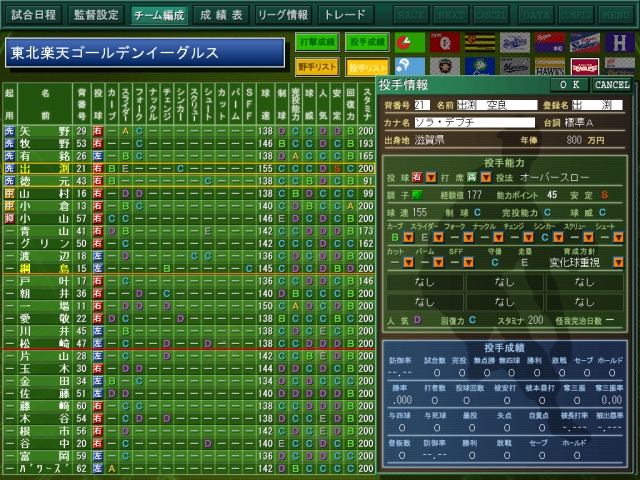
Task: Select pitcher row 網島 number 15
Action: pos(189,269)
